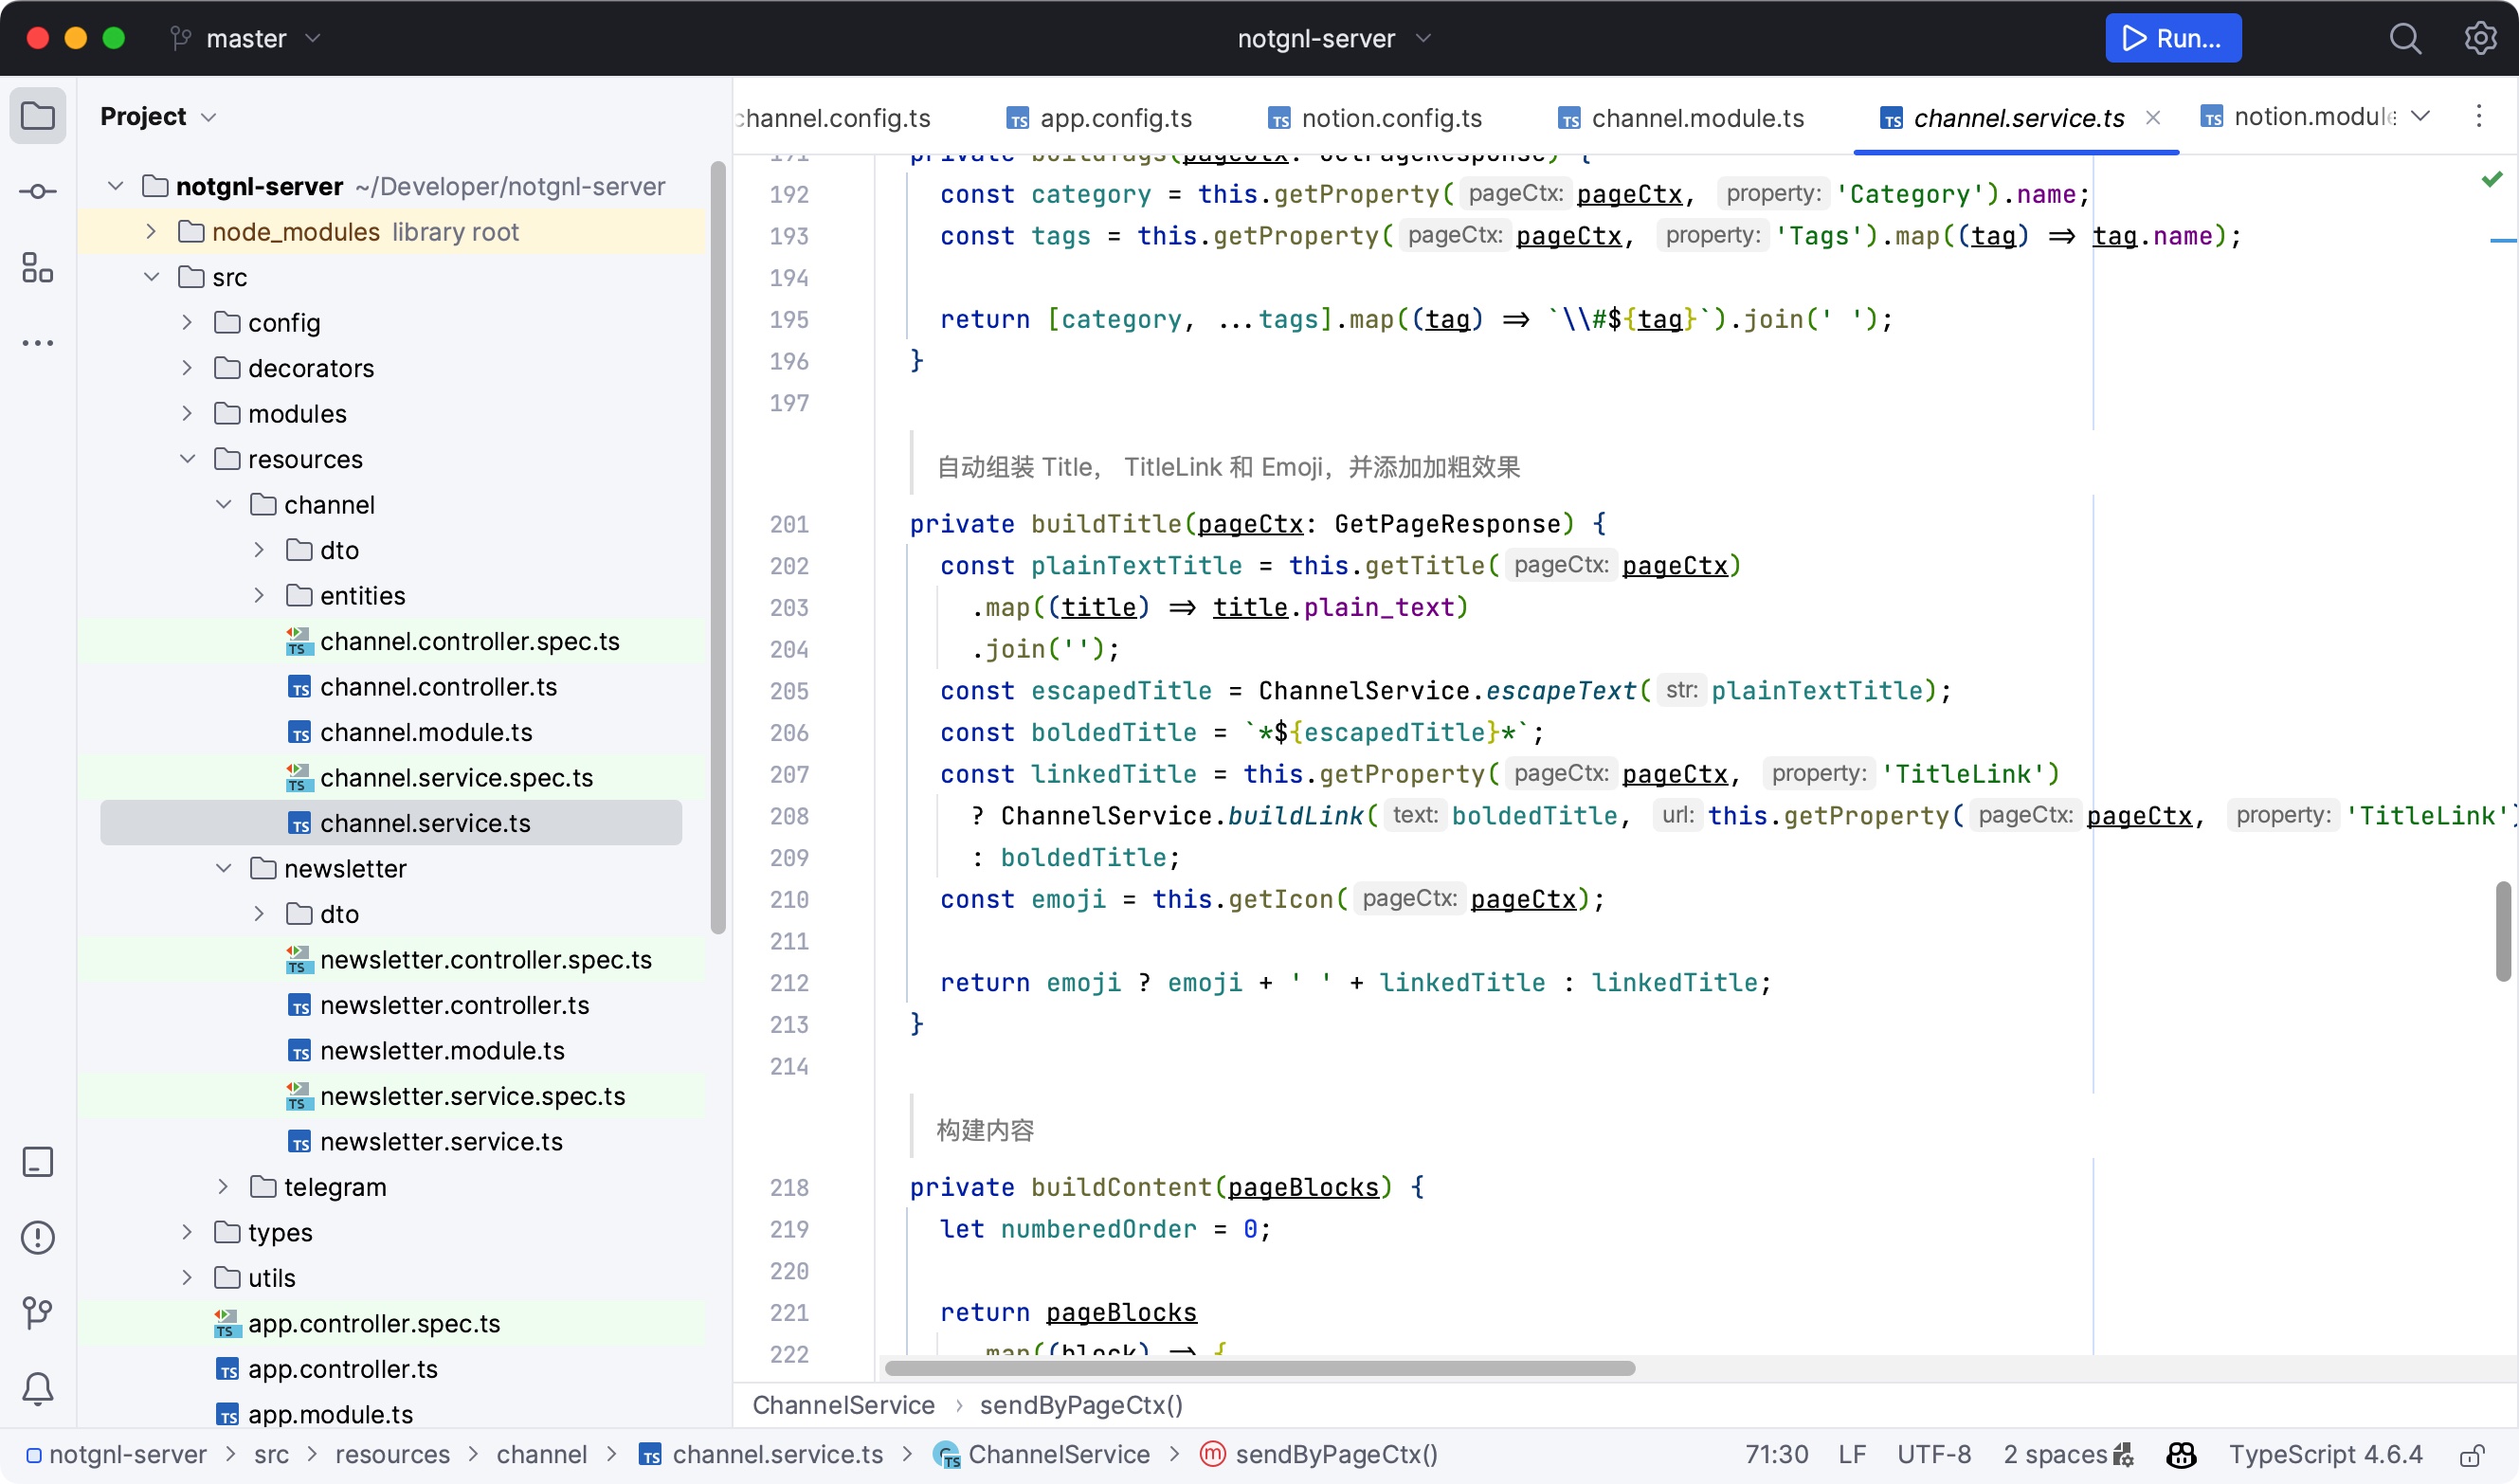Screen dimensions: 2519x1484
Task: Expand the modules folder
Action: [x=188, y=414]
